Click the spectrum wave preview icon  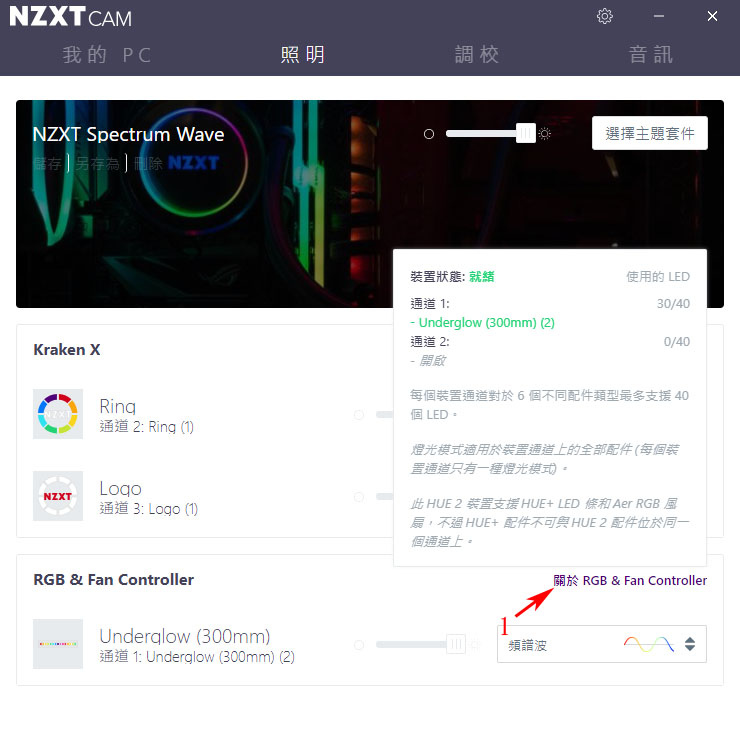(649, 644)
